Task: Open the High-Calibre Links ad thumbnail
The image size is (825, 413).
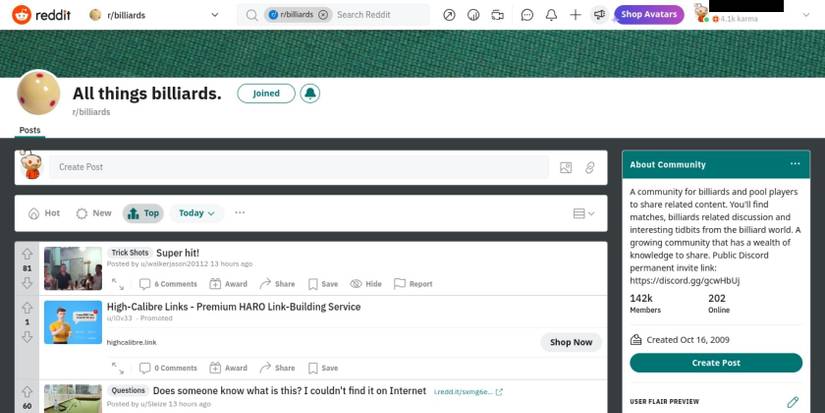Action: [x=73, y=322]
